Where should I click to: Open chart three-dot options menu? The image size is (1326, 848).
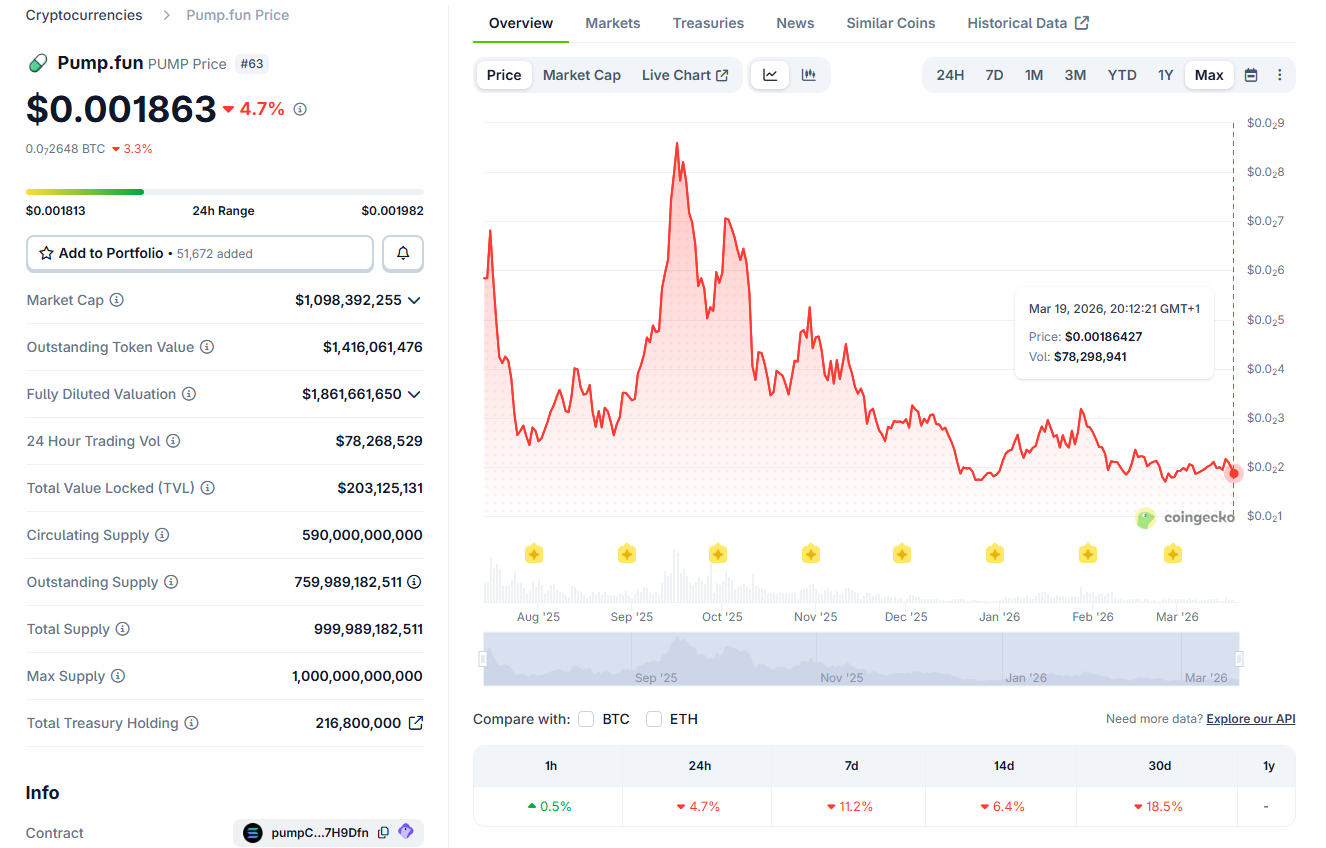(1279, 75)
